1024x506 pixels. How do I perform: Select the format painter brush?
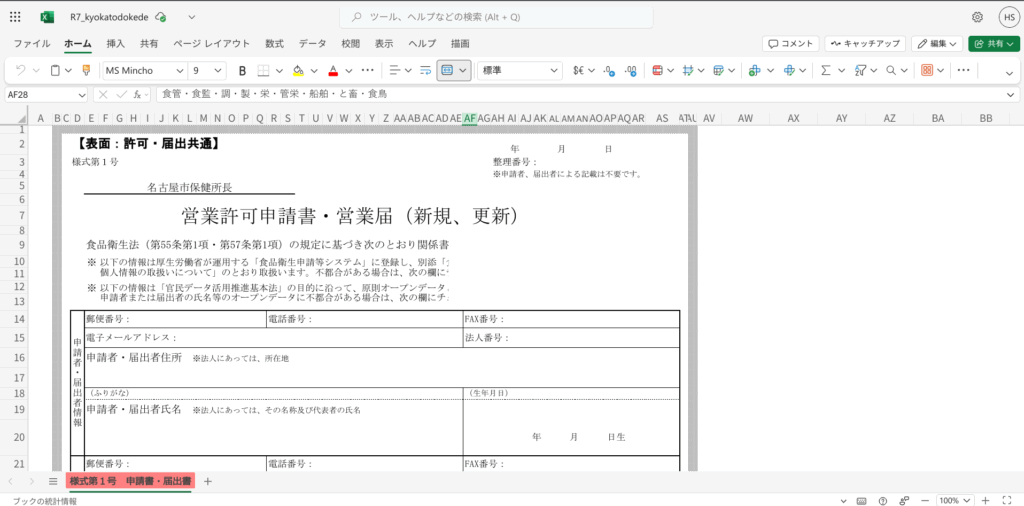coord(86,71)
